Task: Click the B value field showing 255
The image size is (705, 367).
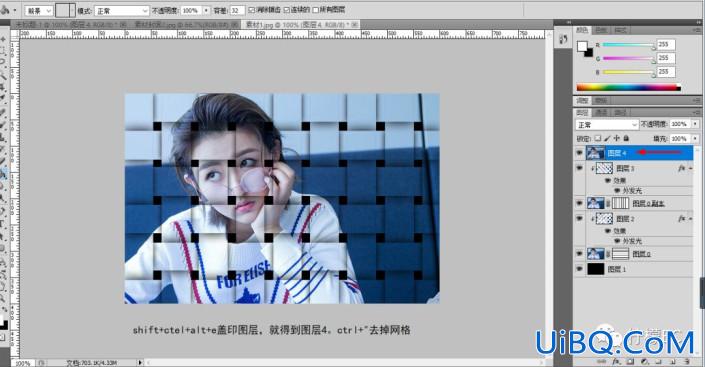Action: coord(666,71)
